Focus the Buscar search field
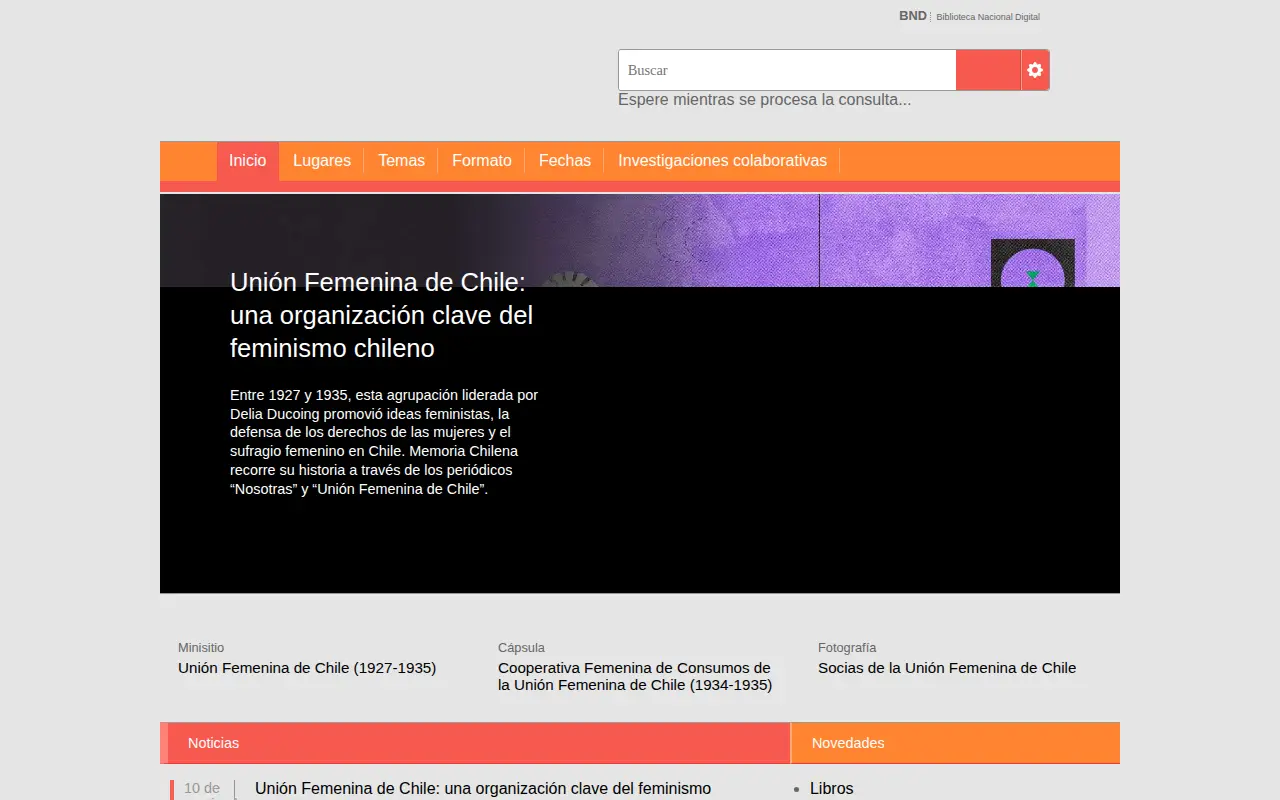The image size is (1280, 800). (x=787, y=70)
